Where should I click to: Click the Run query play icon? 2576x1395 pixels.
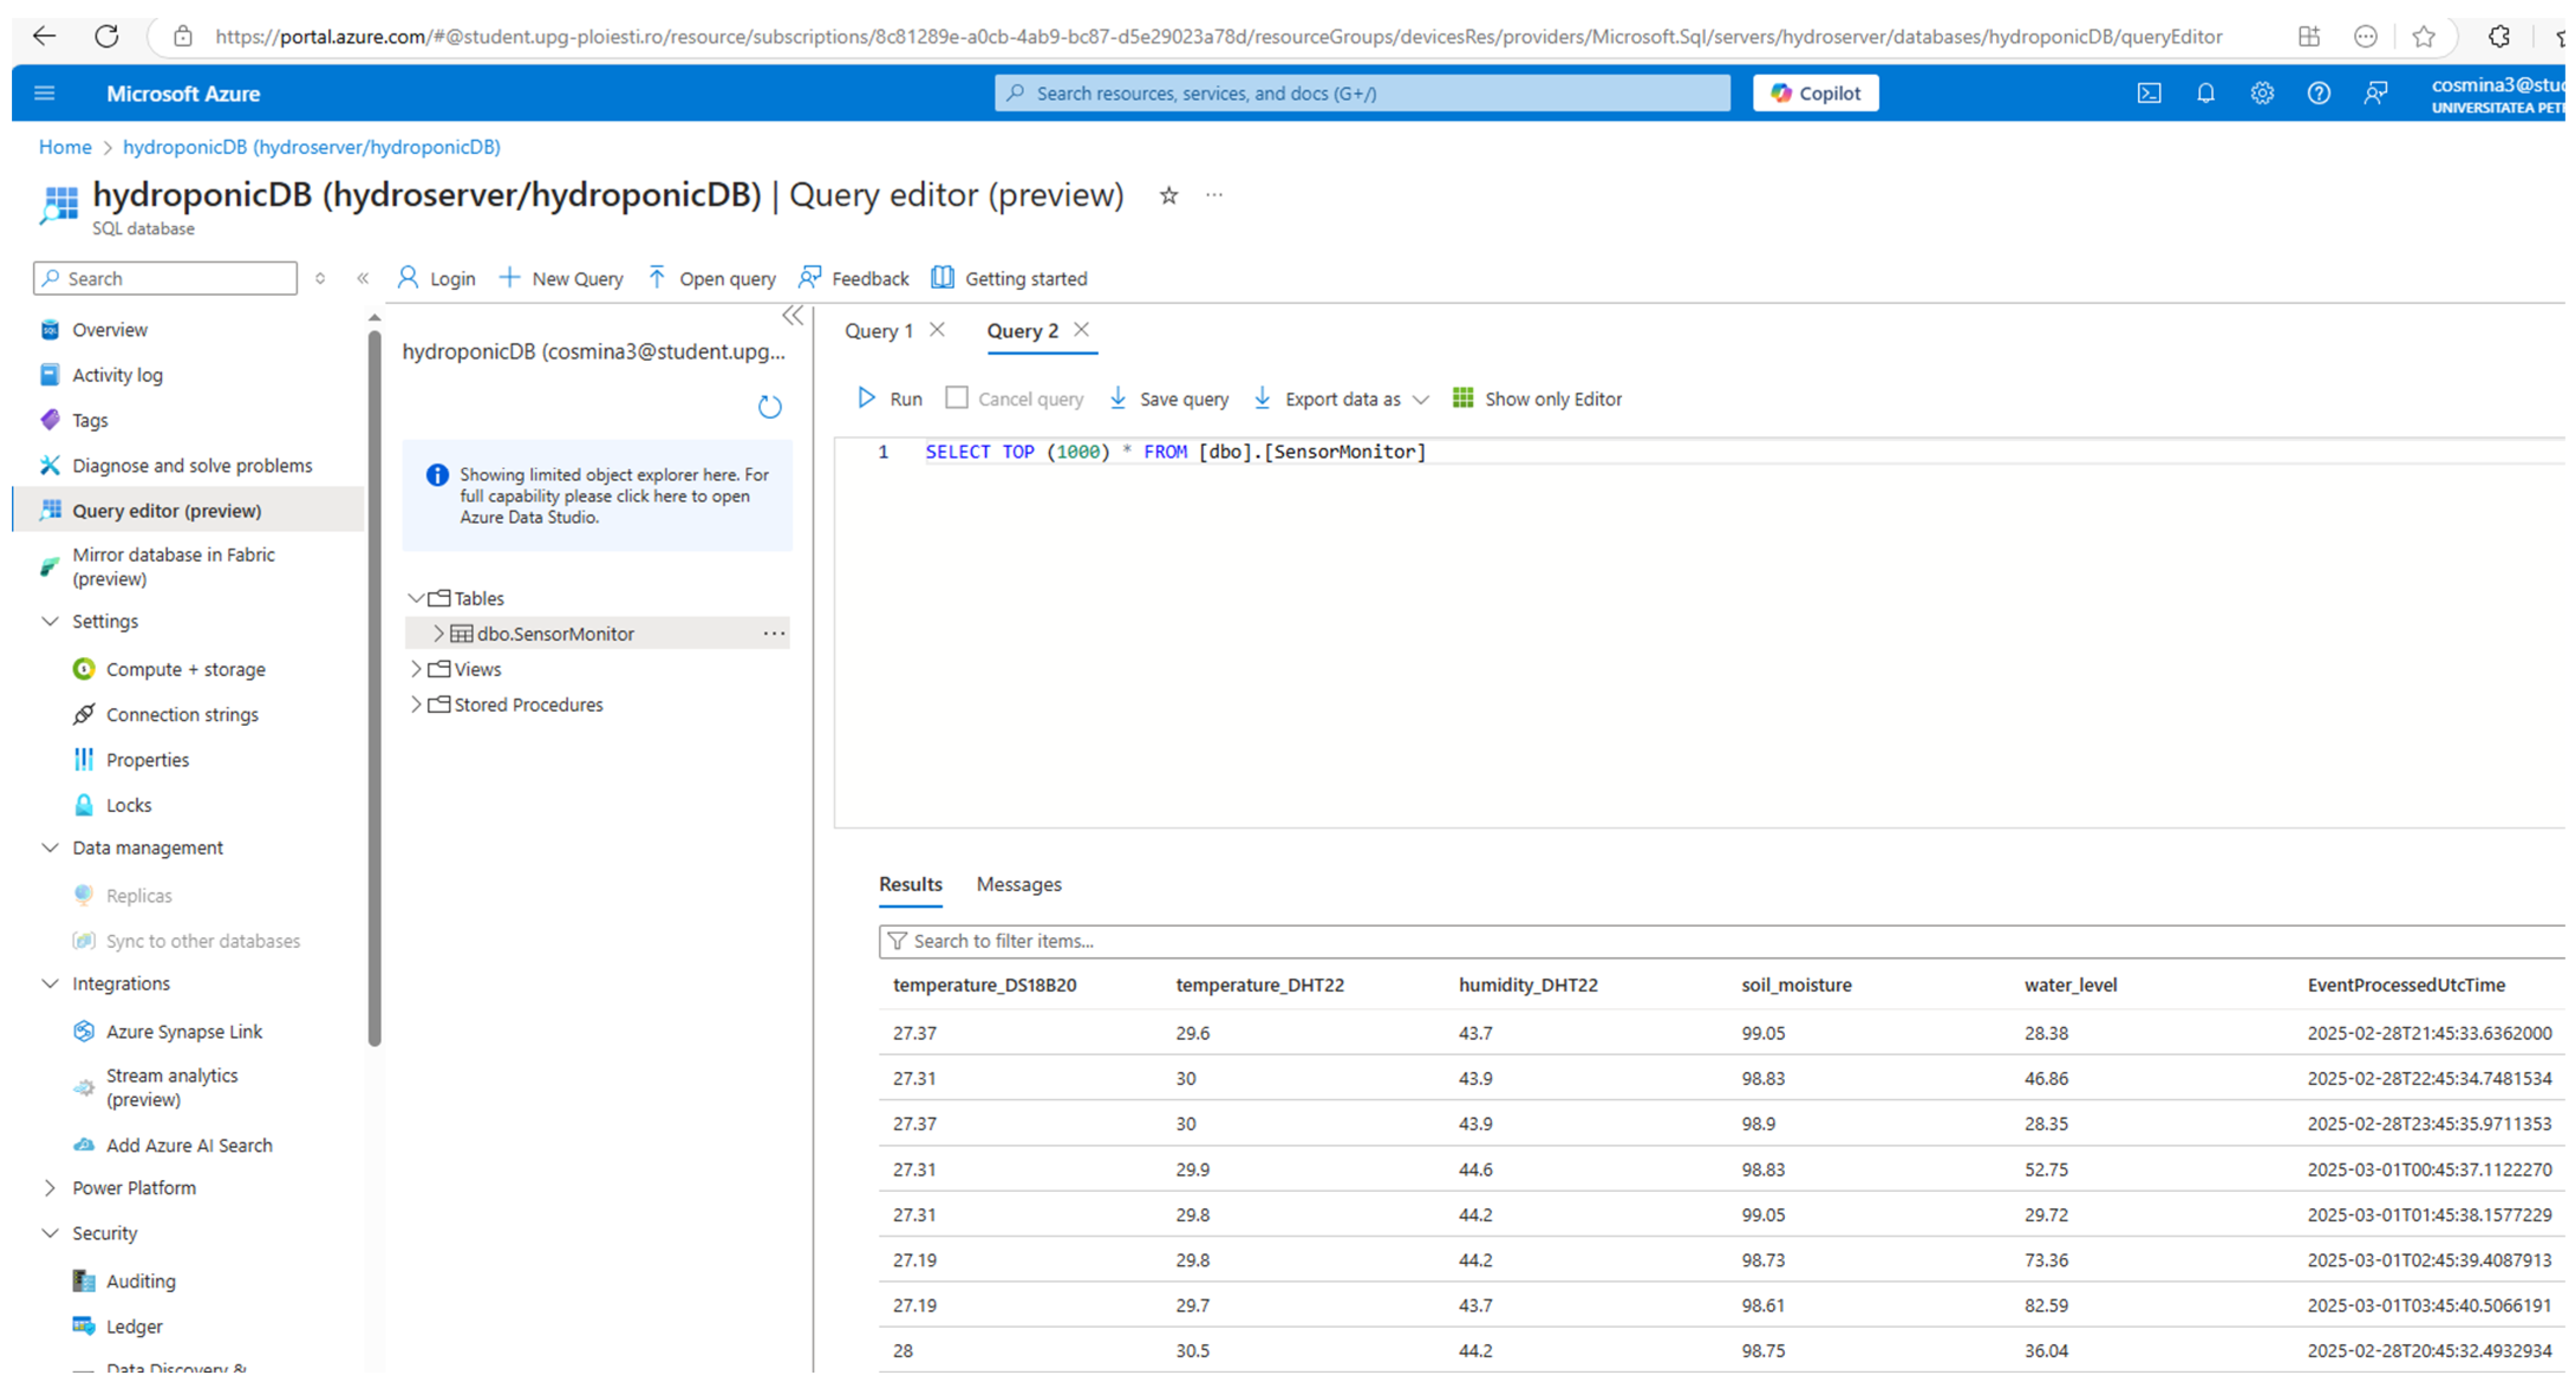(x=866, y=398)
